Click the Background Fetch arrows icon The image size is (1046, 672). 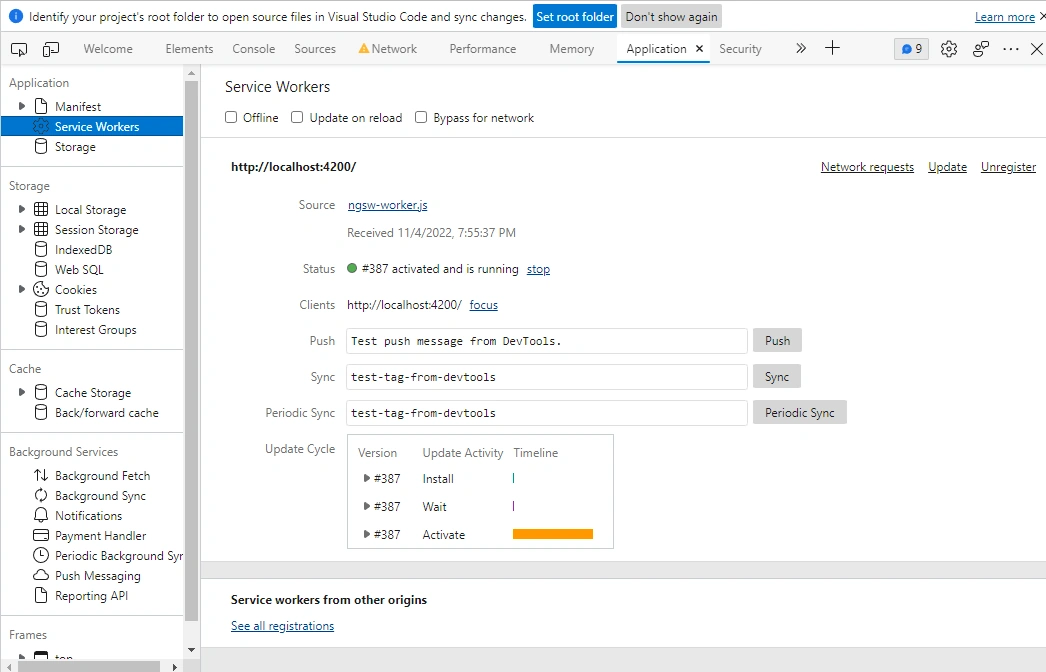coord(41,475)
